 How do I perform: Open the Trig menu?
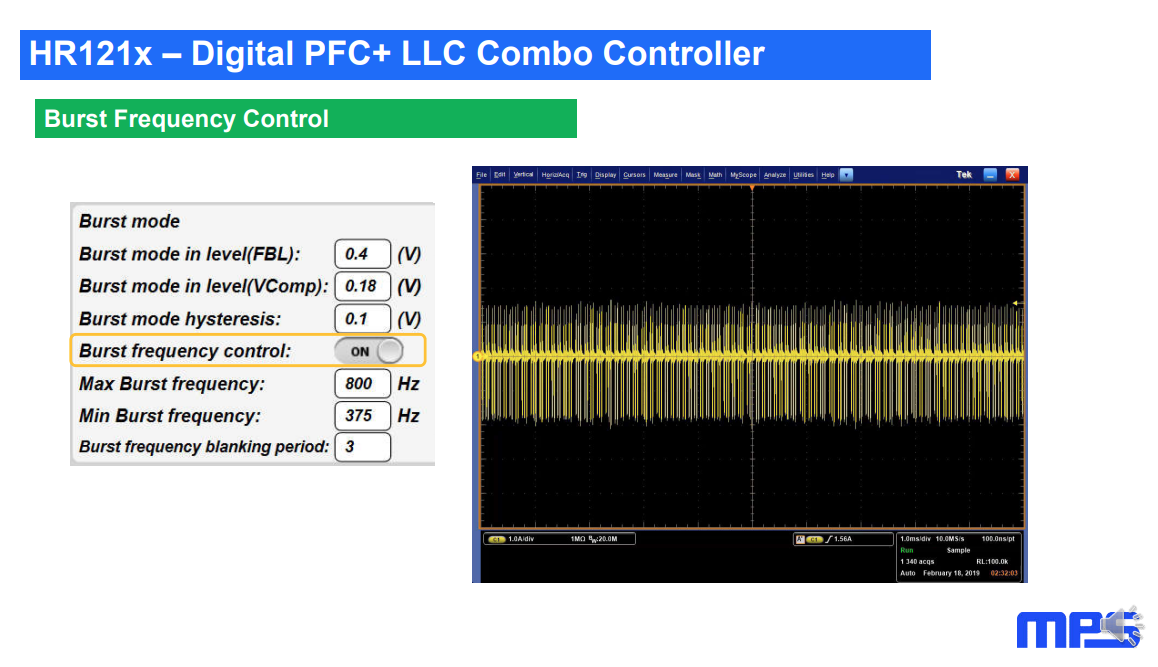pyautogui.click(x=582, y=175)
